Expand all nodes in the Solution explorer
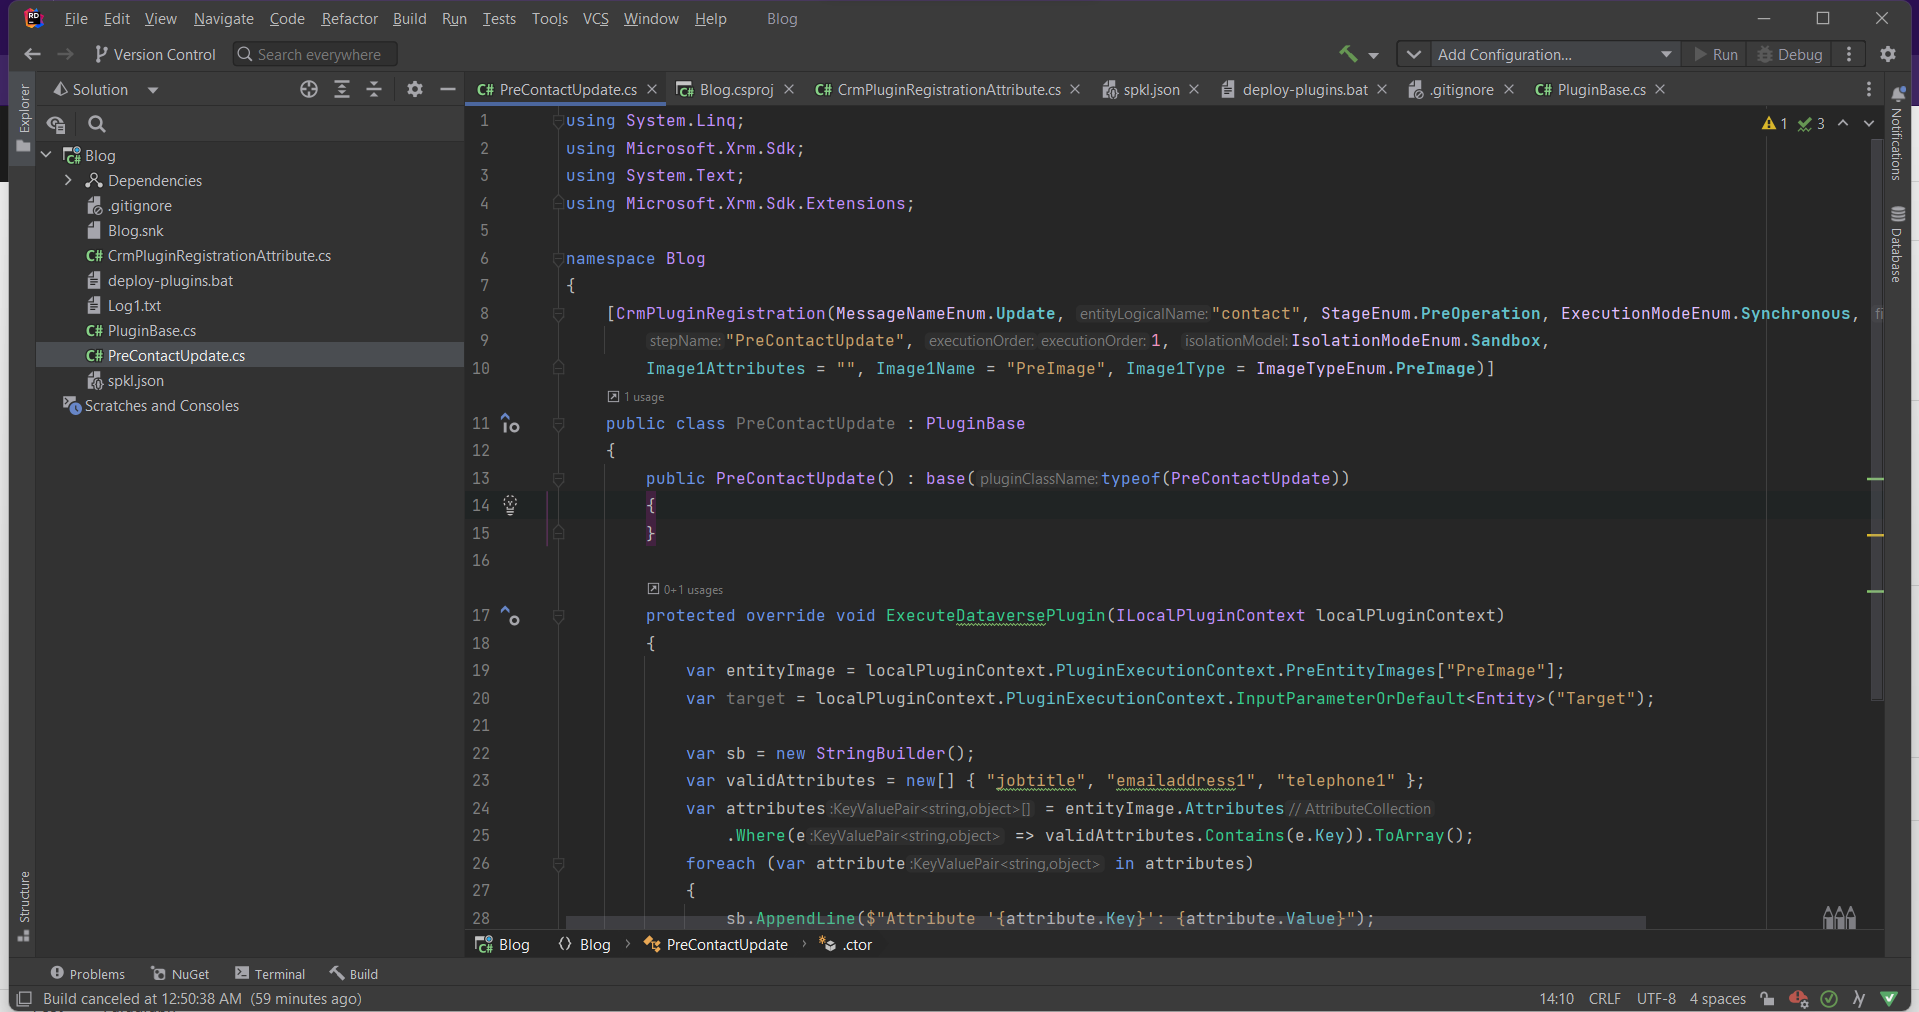The width and height of the screenshot is (1919, 1012). 342,90
